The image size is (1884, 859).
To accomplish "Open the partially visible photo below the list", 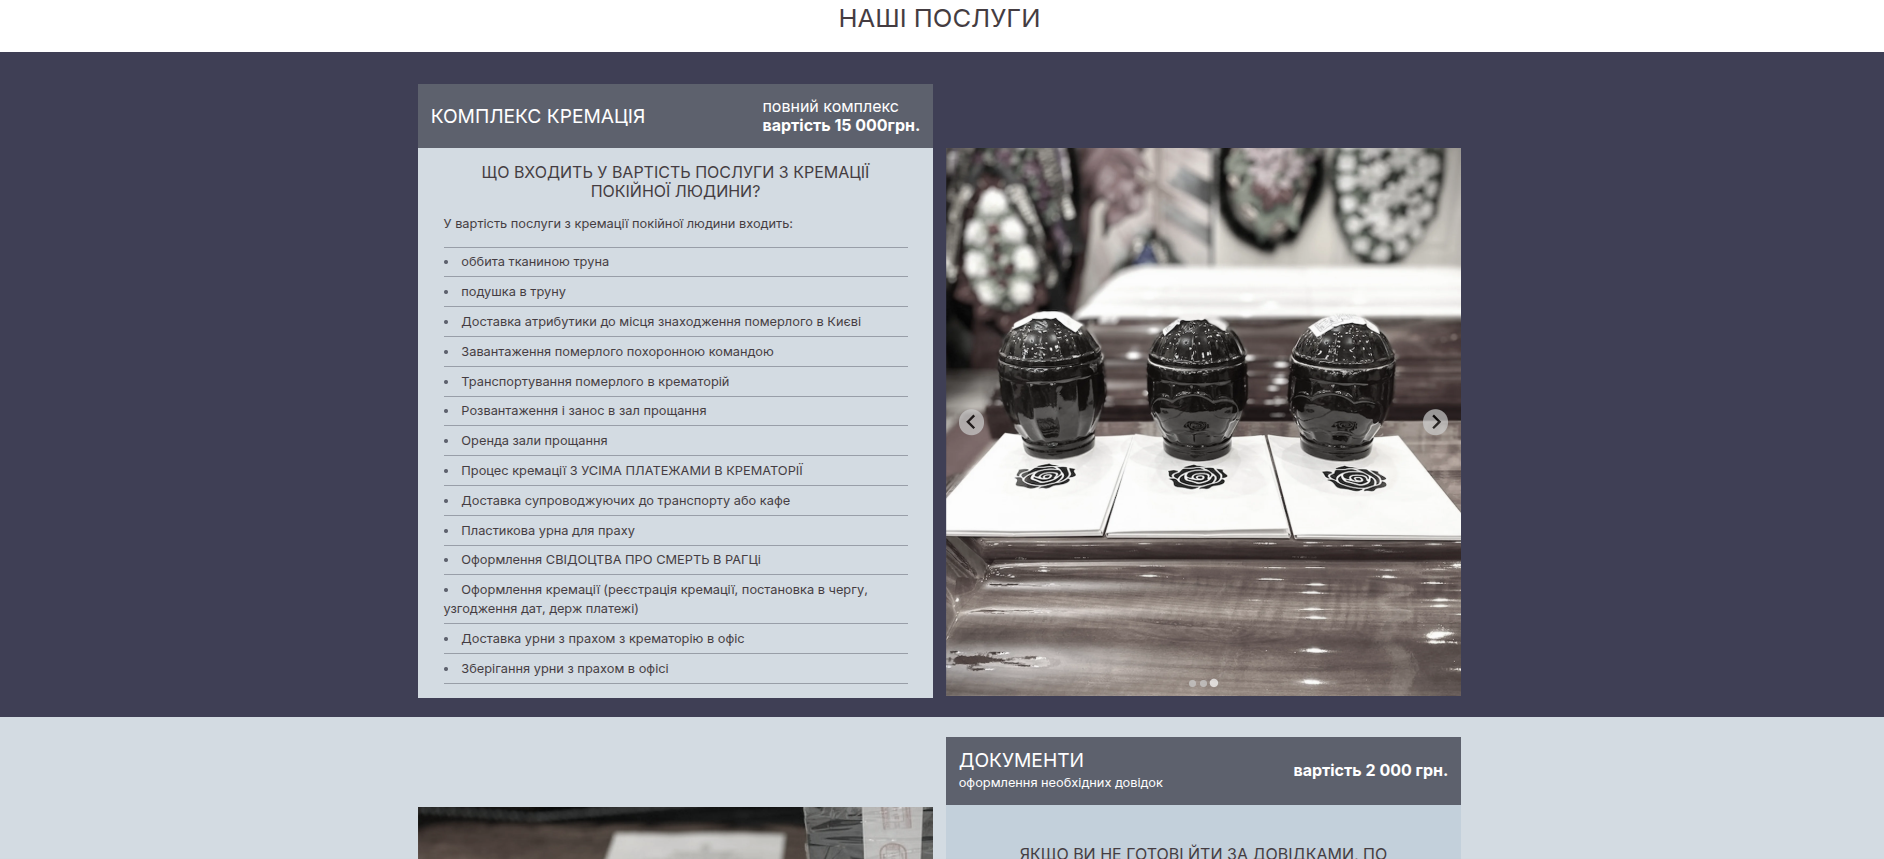I will click(x=675, y=833).
